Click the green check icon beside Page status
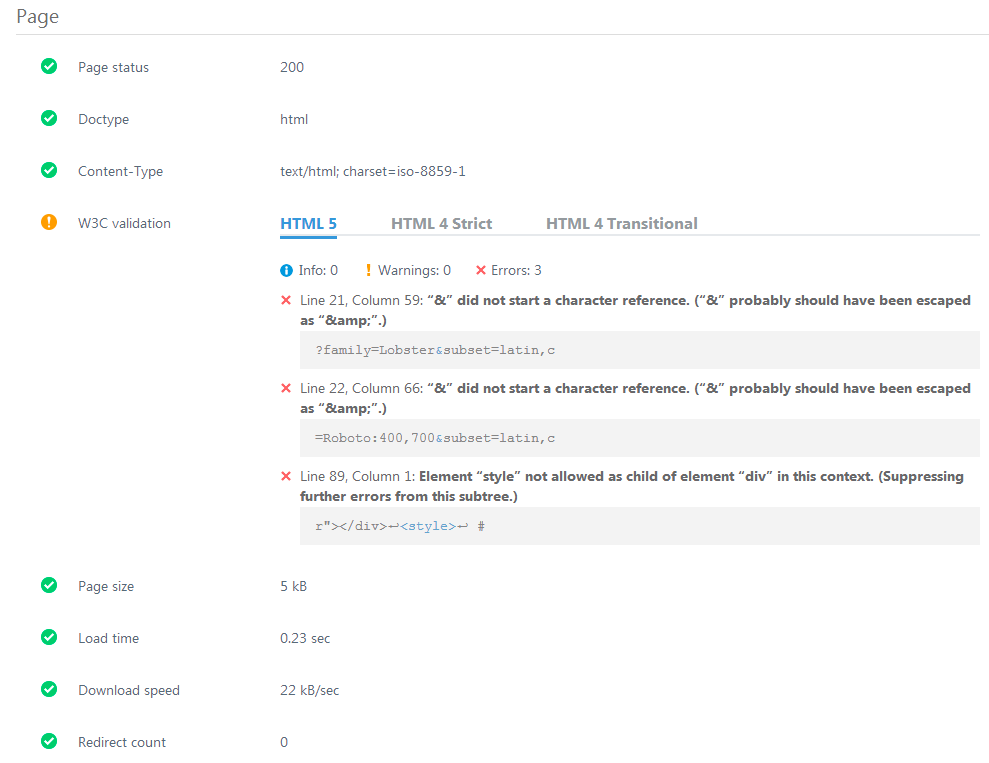This screenshot has height=763, width=989. point(49,67)
